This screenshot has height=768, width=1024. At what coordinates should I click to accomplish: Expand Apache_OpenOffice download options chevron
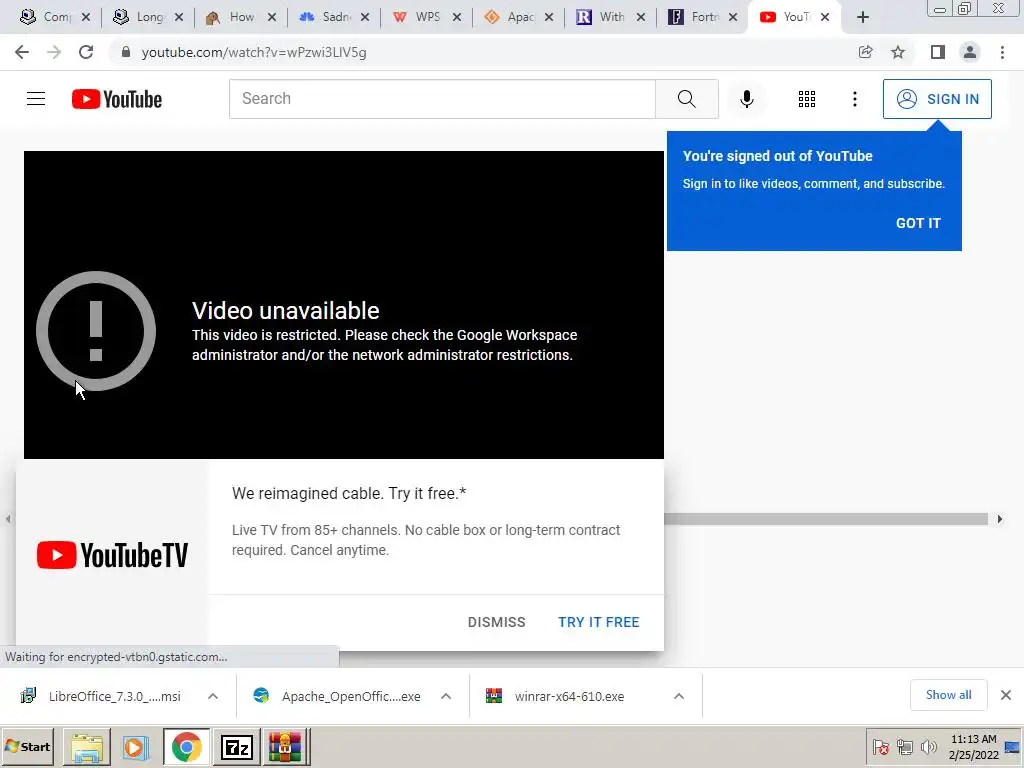tap(446, 696)
